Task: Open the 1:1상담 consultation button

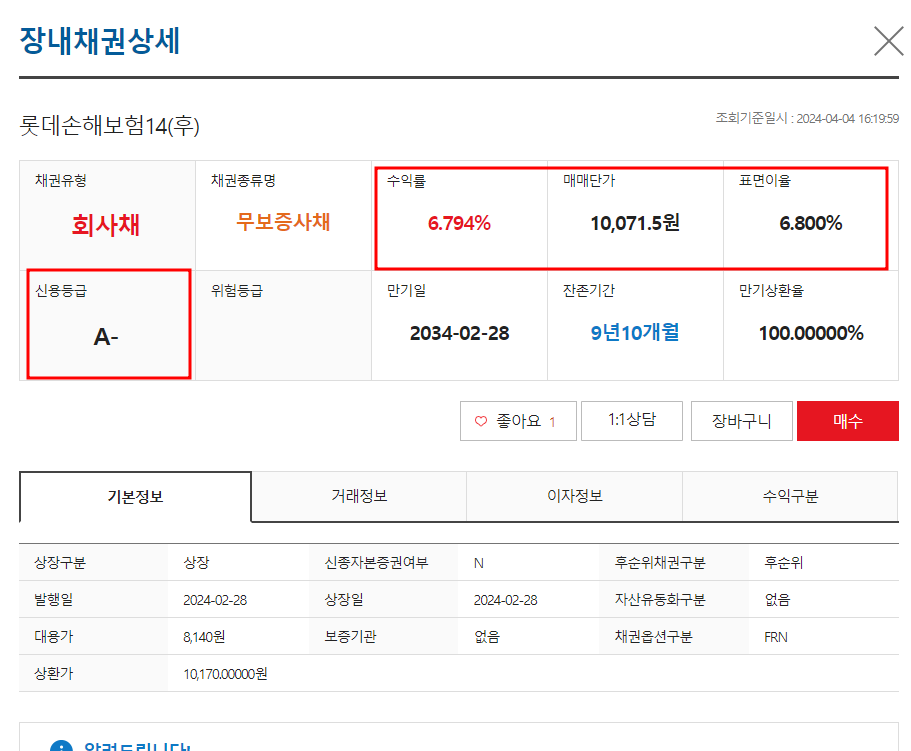Action: click(x=632, y=421)
